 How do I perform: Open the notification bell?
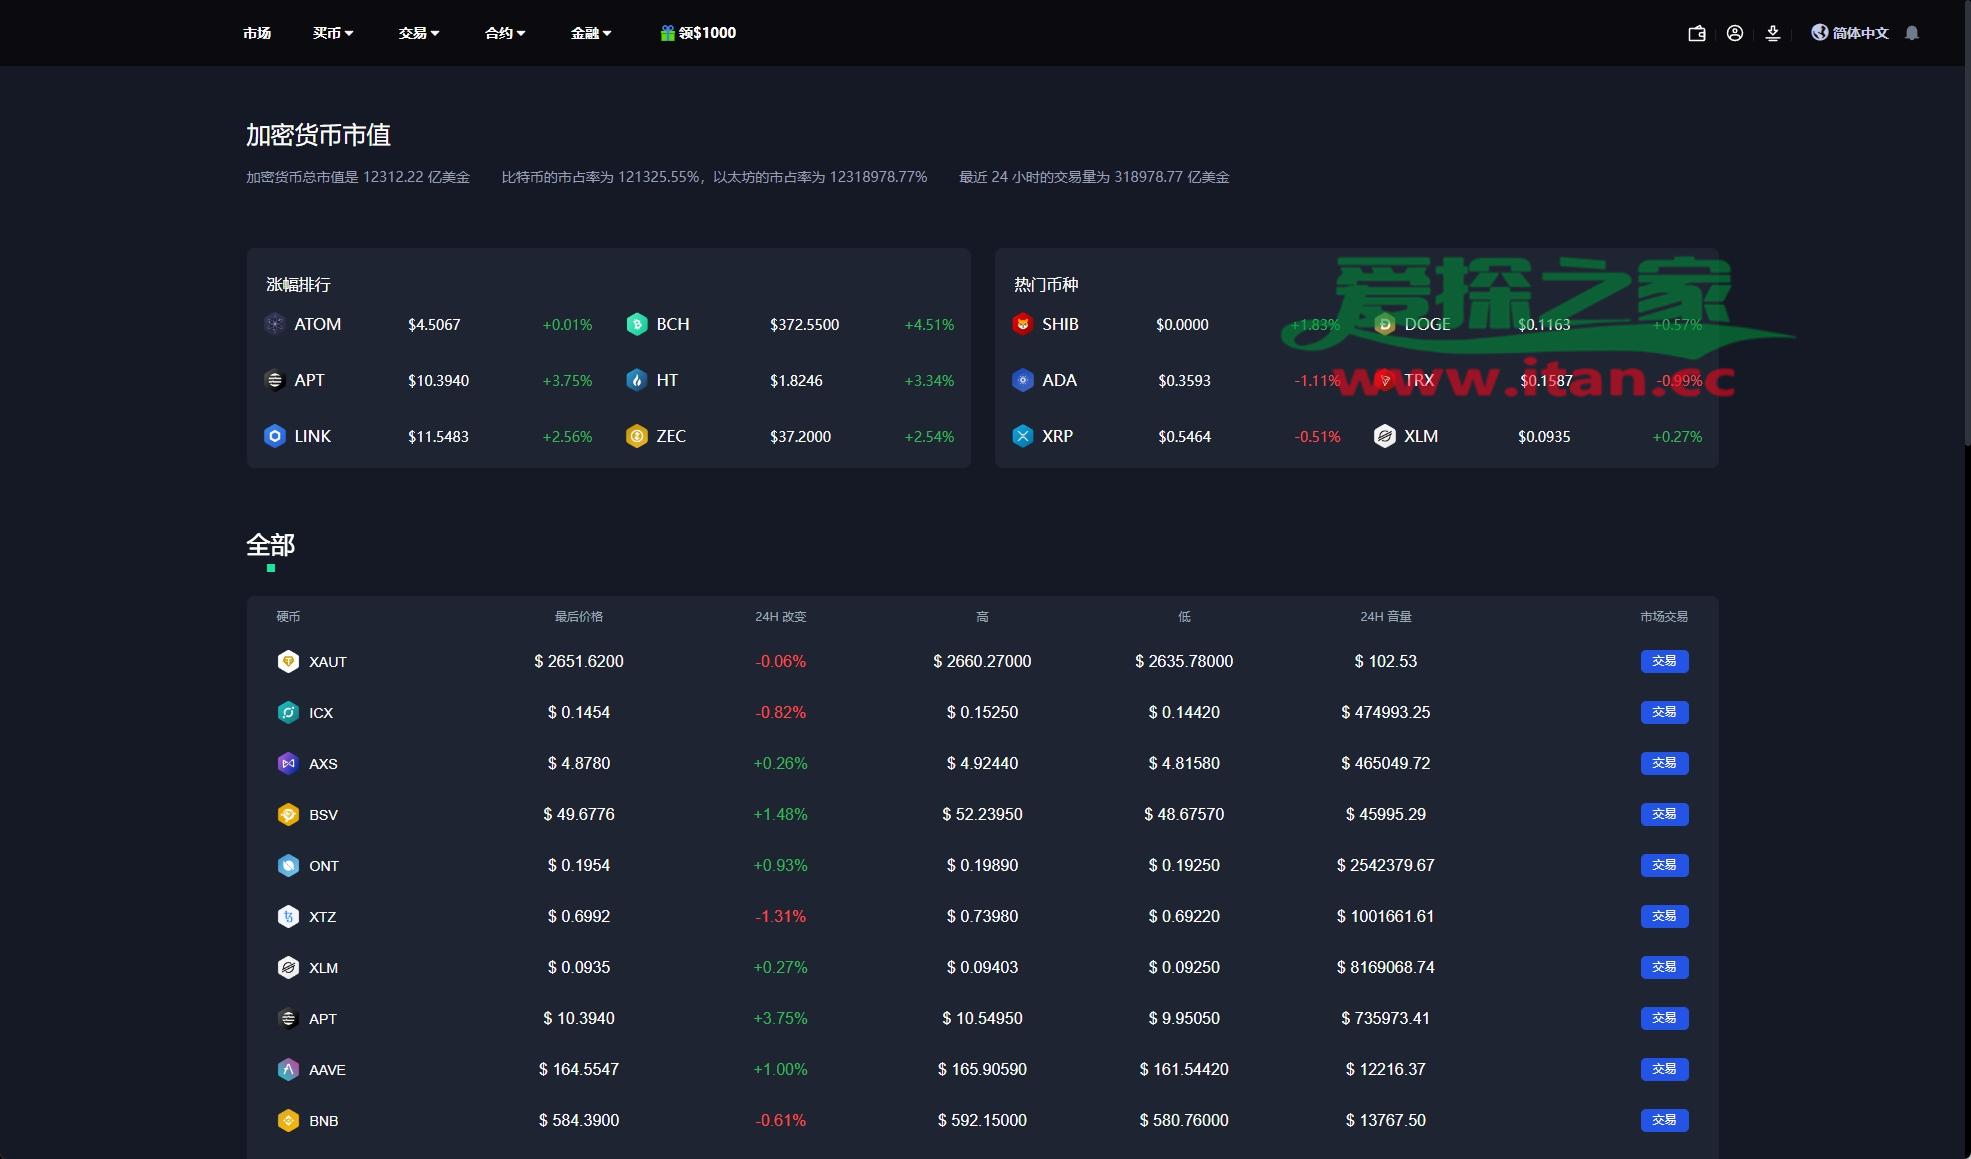tap(1912, 33)
